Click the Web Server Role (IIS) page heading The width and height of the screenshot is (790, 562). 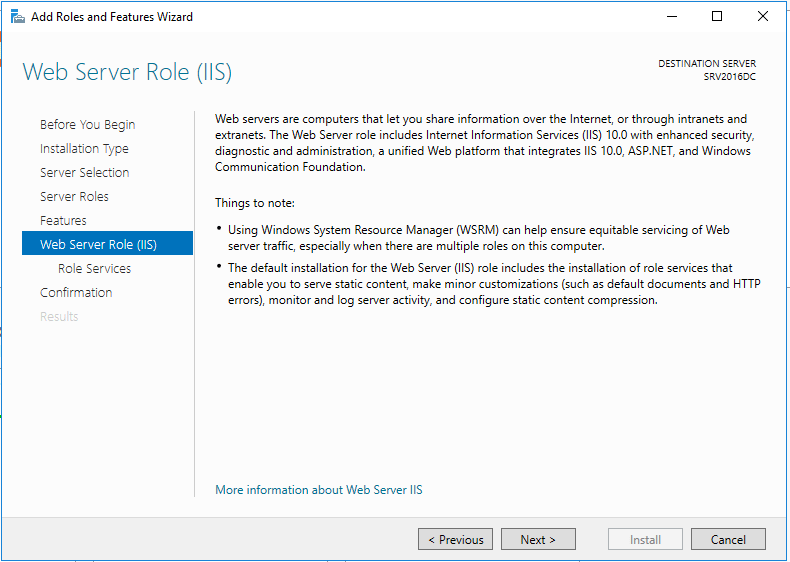click(x=127, y=72)
